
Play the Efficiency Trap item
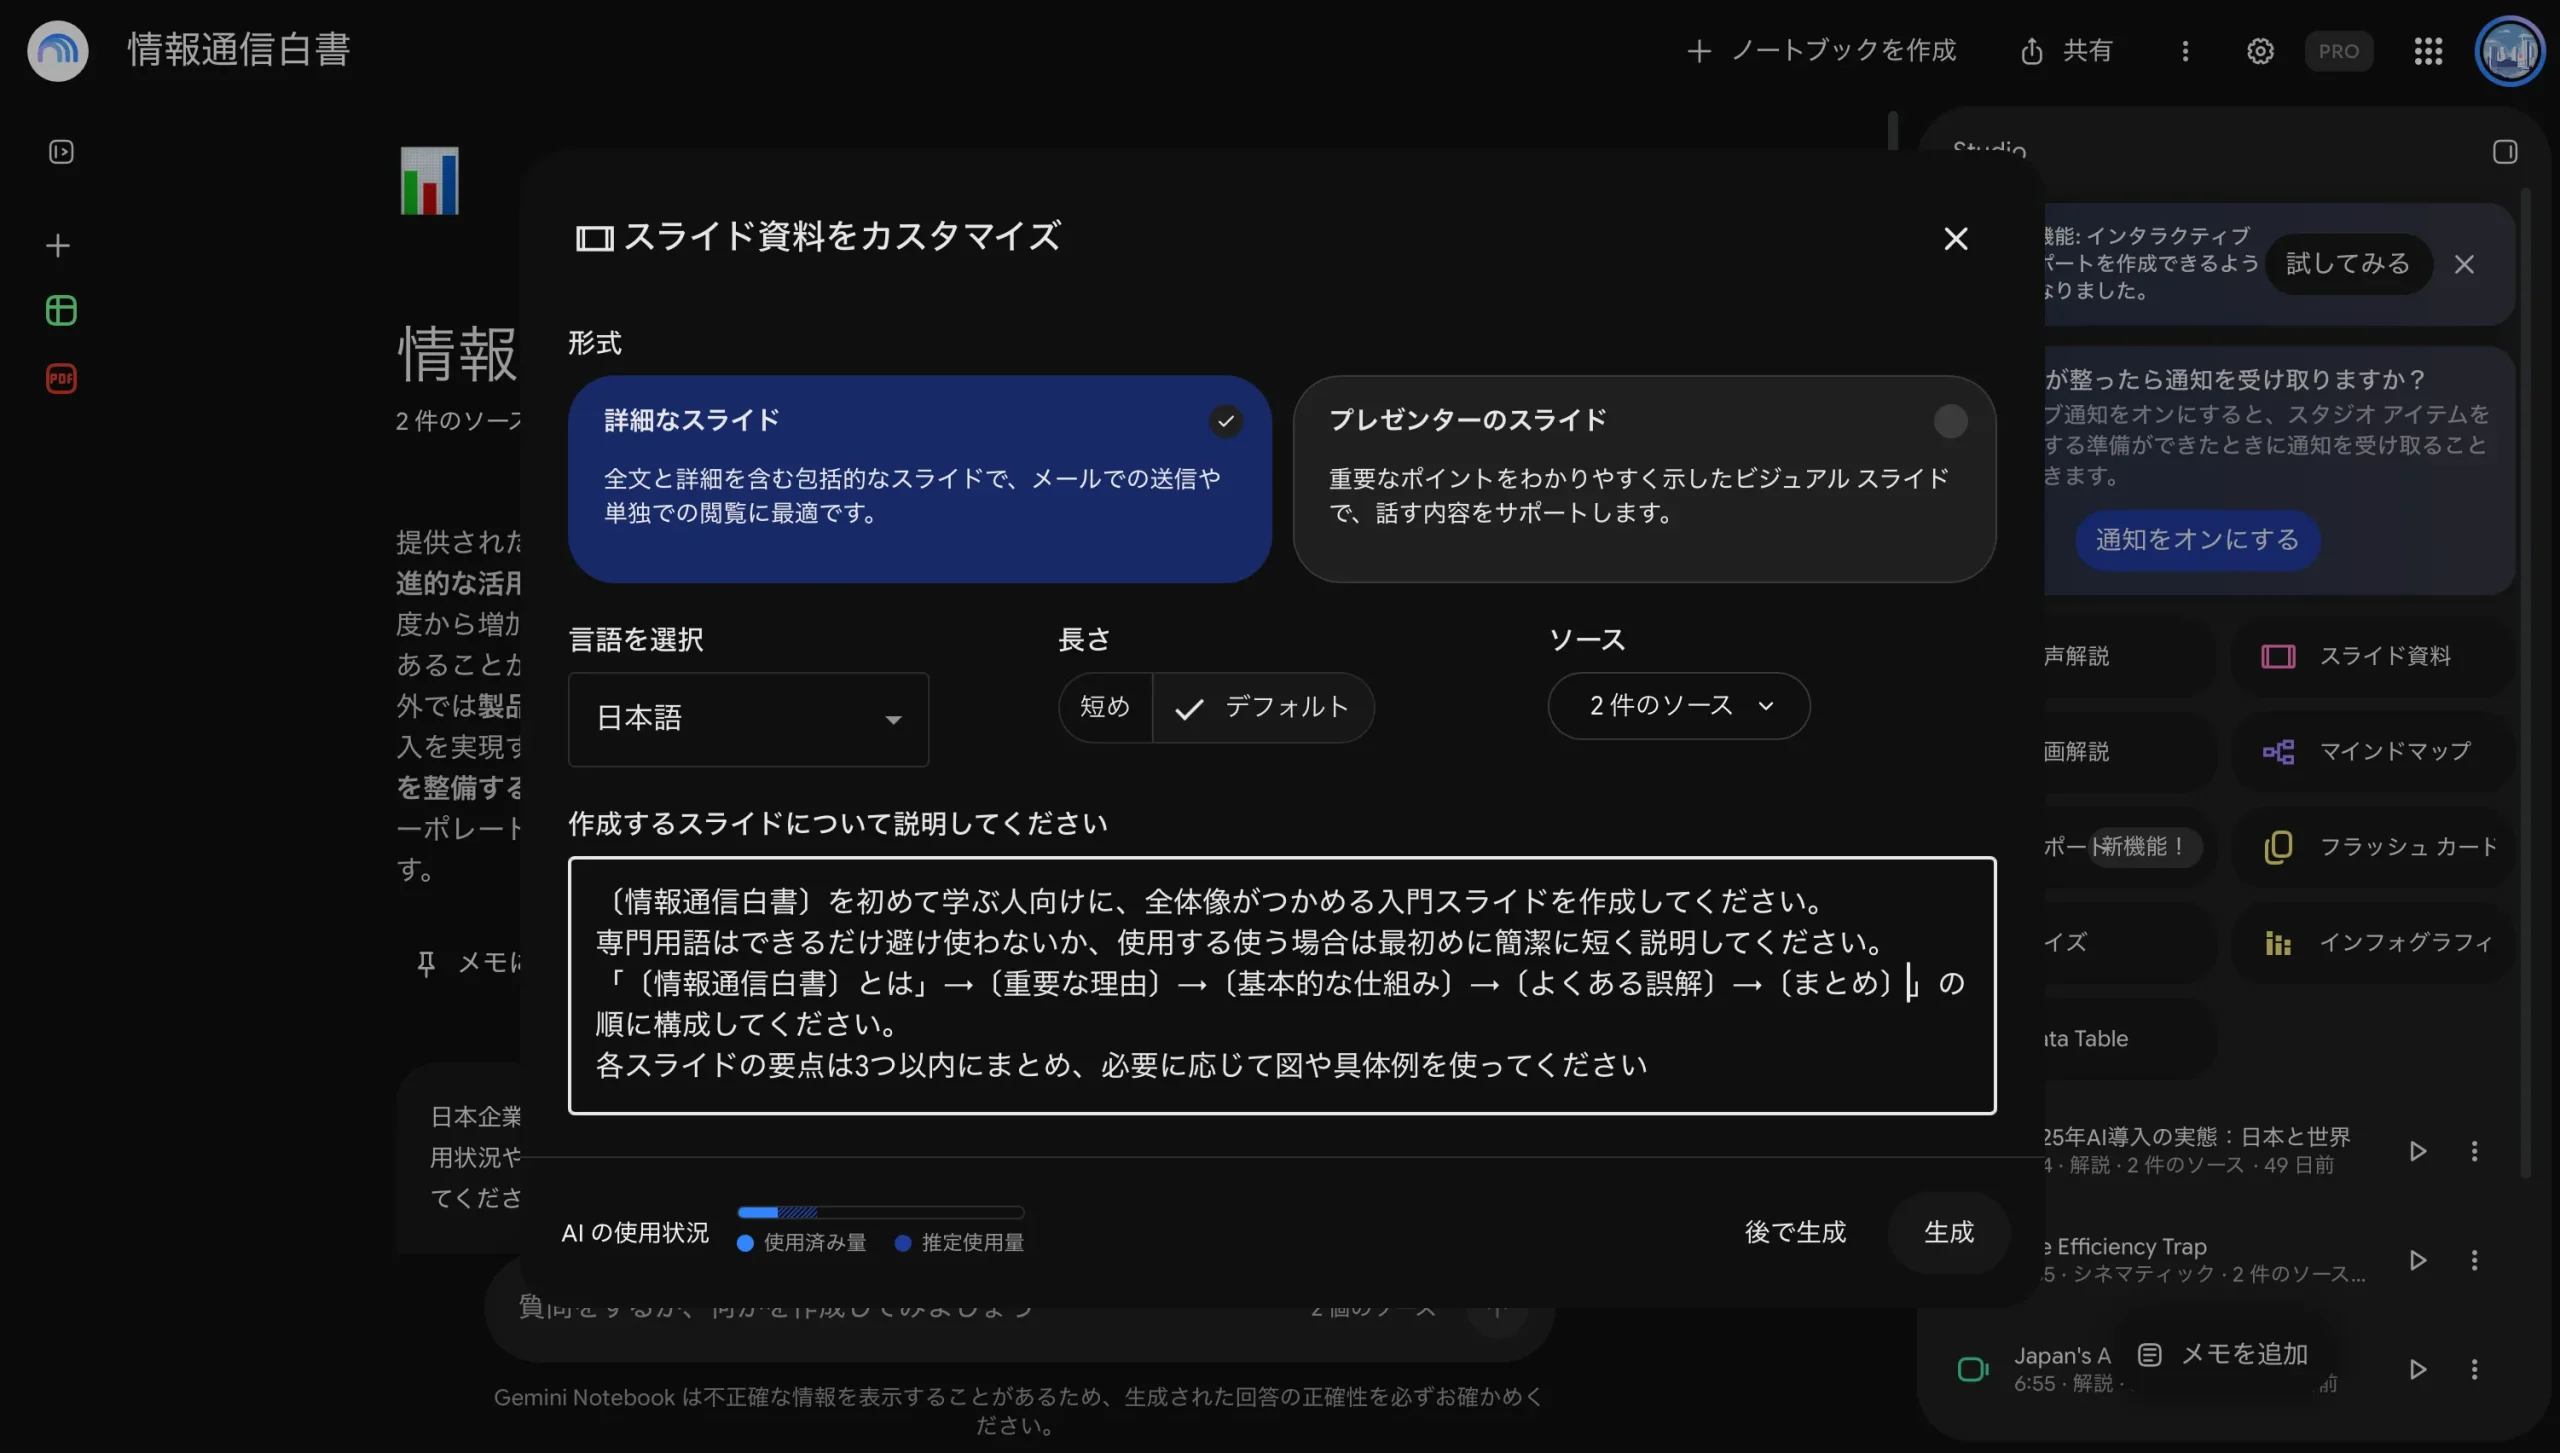(2418, 1260)
